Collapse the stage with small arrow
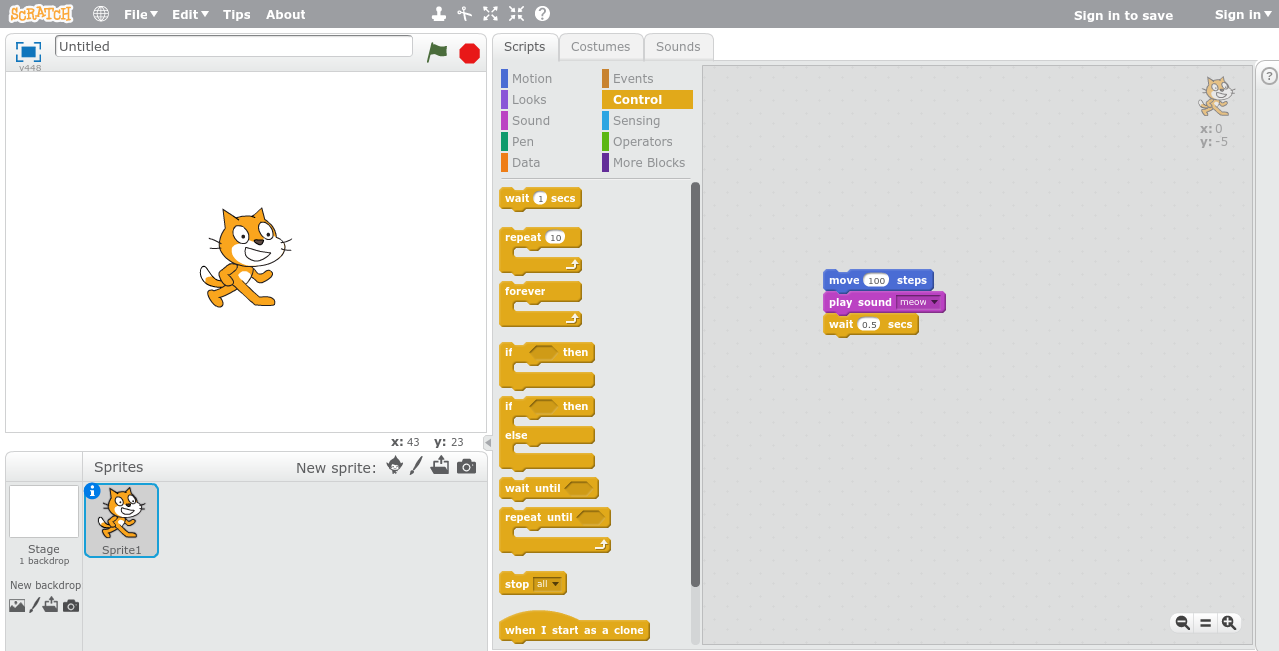This screenshot has height=651, width=1279. [x=488, y=442]
